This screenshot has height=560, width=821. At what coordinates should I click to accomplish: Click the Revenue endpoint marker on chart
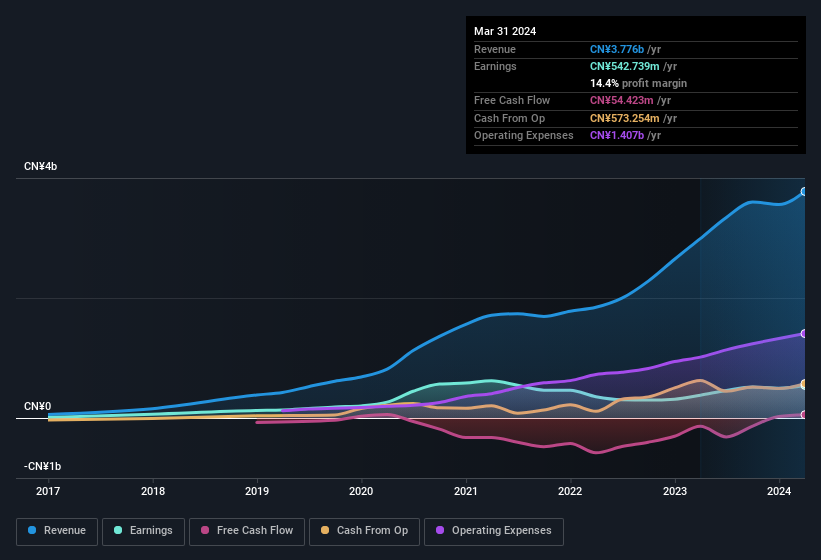point(804,192)
